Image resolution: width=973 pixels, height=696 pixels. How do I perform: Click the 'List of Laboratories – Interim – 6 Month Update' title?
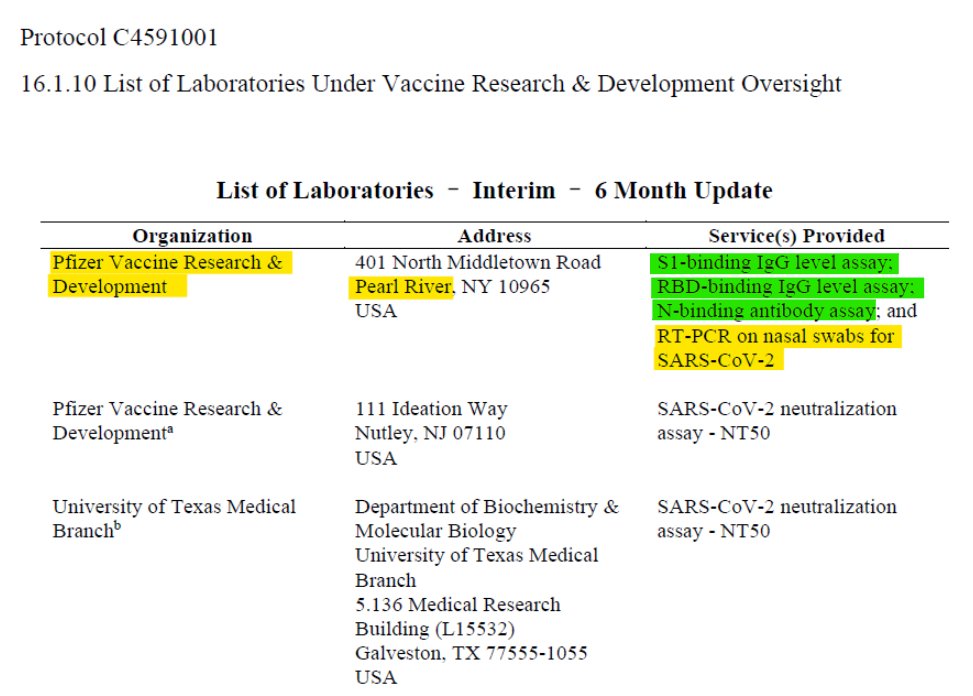(x=494, y=190)
